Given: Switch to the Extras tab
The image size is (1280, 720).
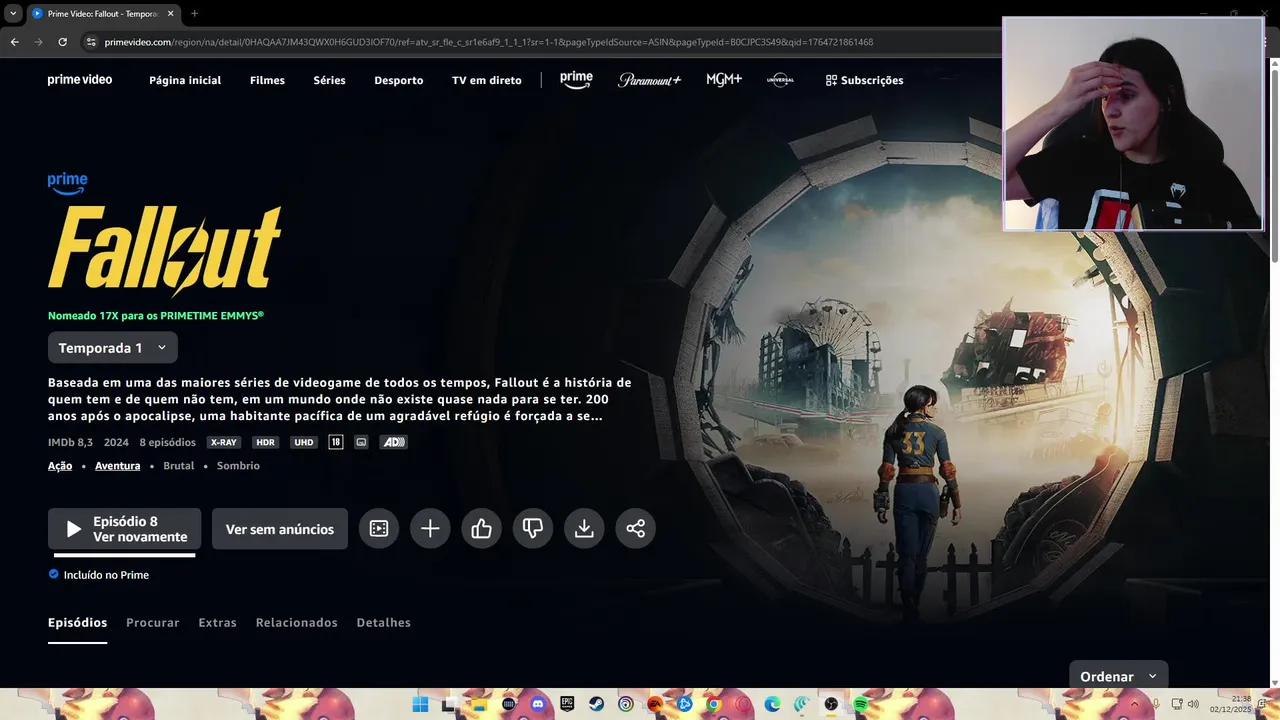Looking at the screenshot, I should click(x=217, y=622).
